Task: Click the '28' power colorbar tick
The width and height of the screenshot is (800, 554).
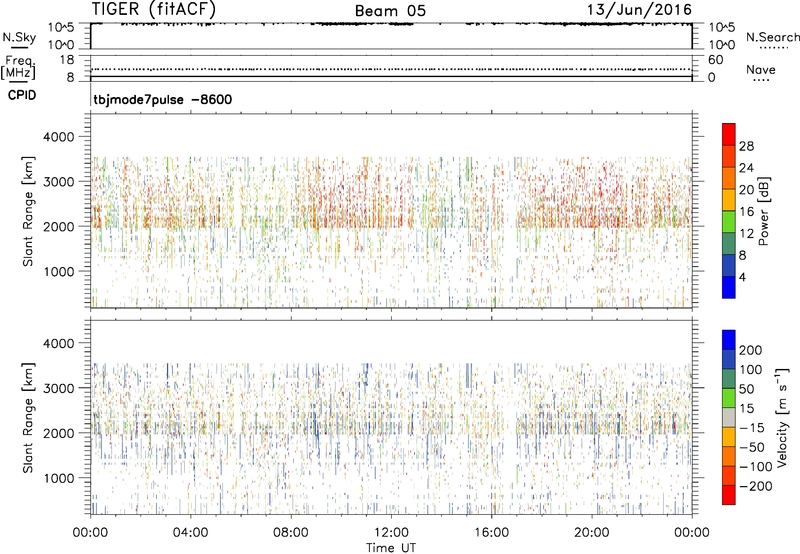Action: (746, 146)
